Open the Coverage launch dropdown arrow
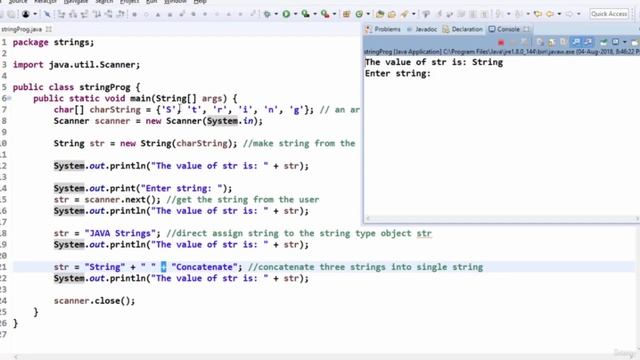The image size is (640, 360). coord(315,14)
